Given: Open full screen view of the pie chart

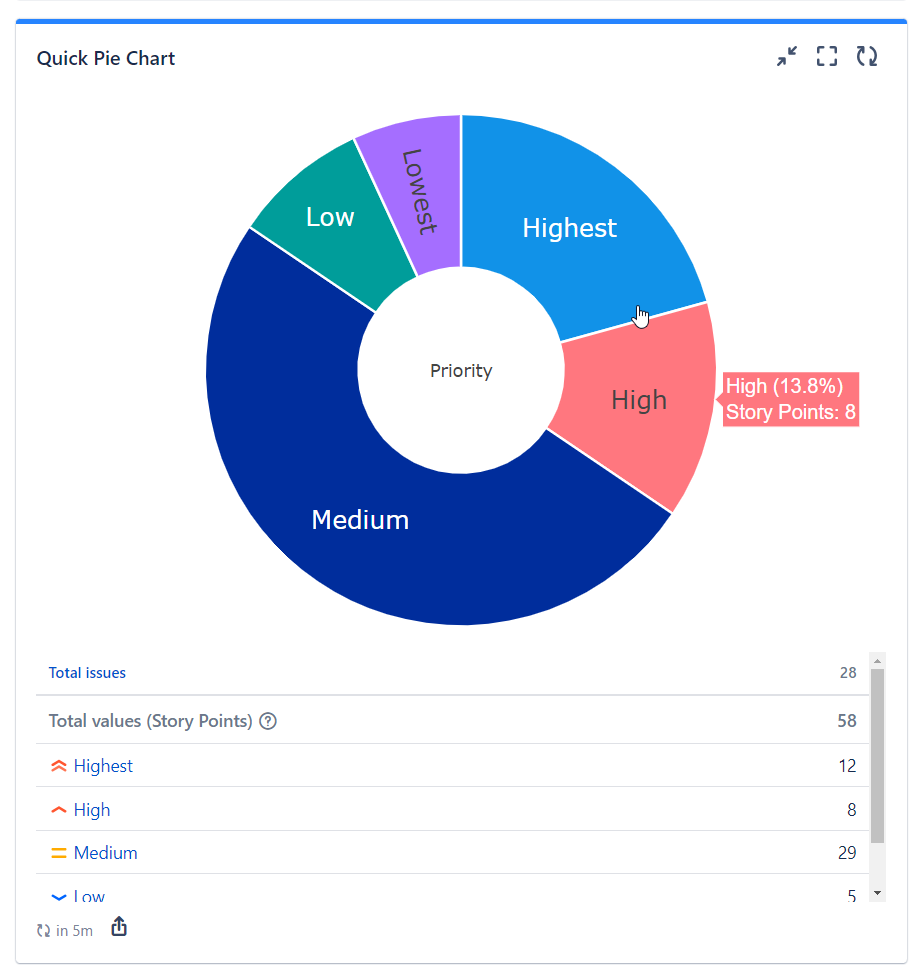Looking at the screenshot, I should 826,57.
